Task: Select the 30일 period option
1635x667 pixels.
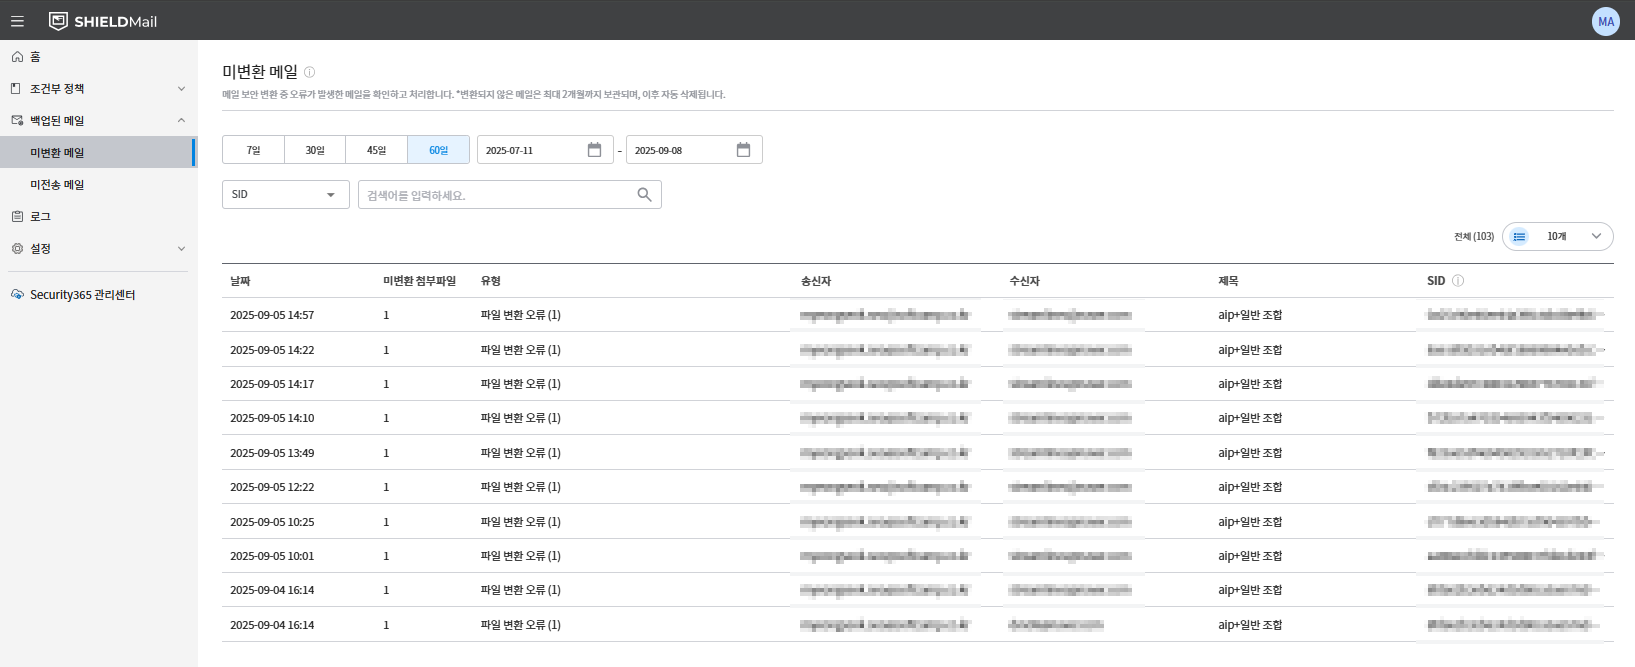Action: pos(315,150)
